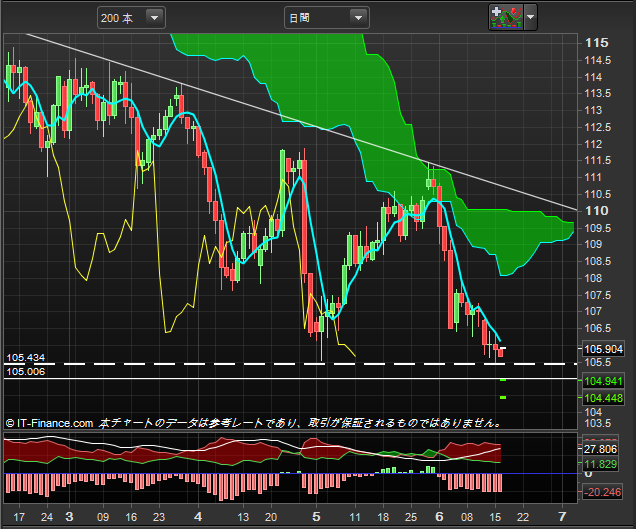Click the bold 110 price axis label
This screenshot has width=636, height=529.
tap(596, 211)
